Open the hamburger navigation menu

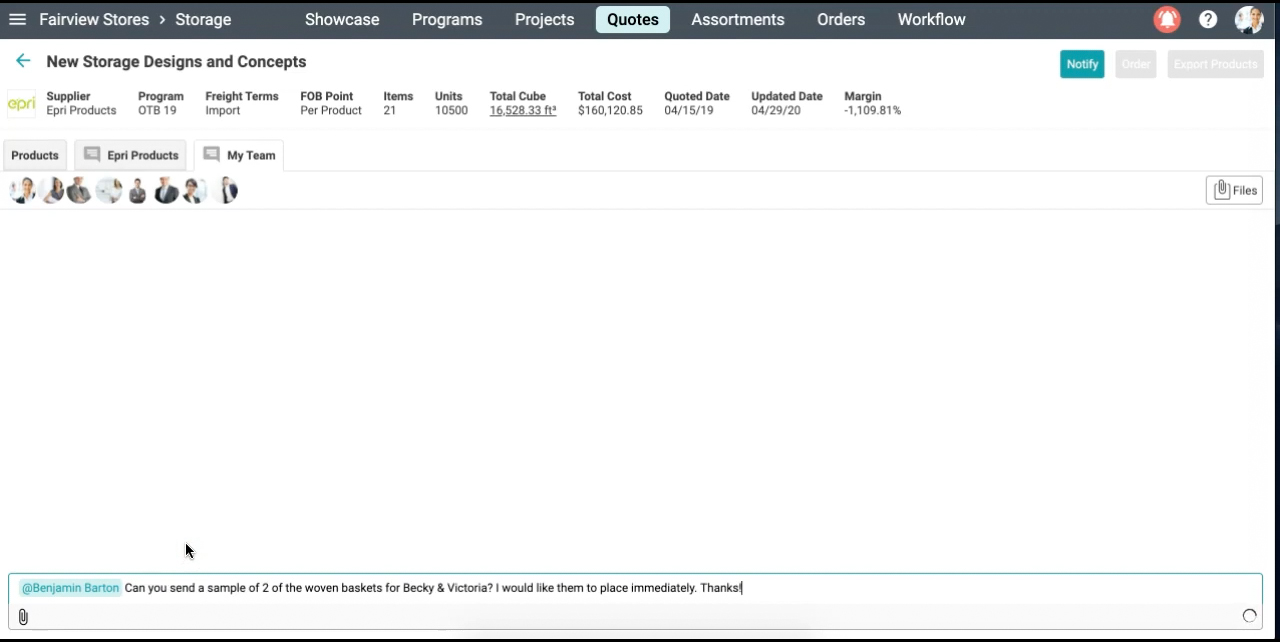(17, 19)
